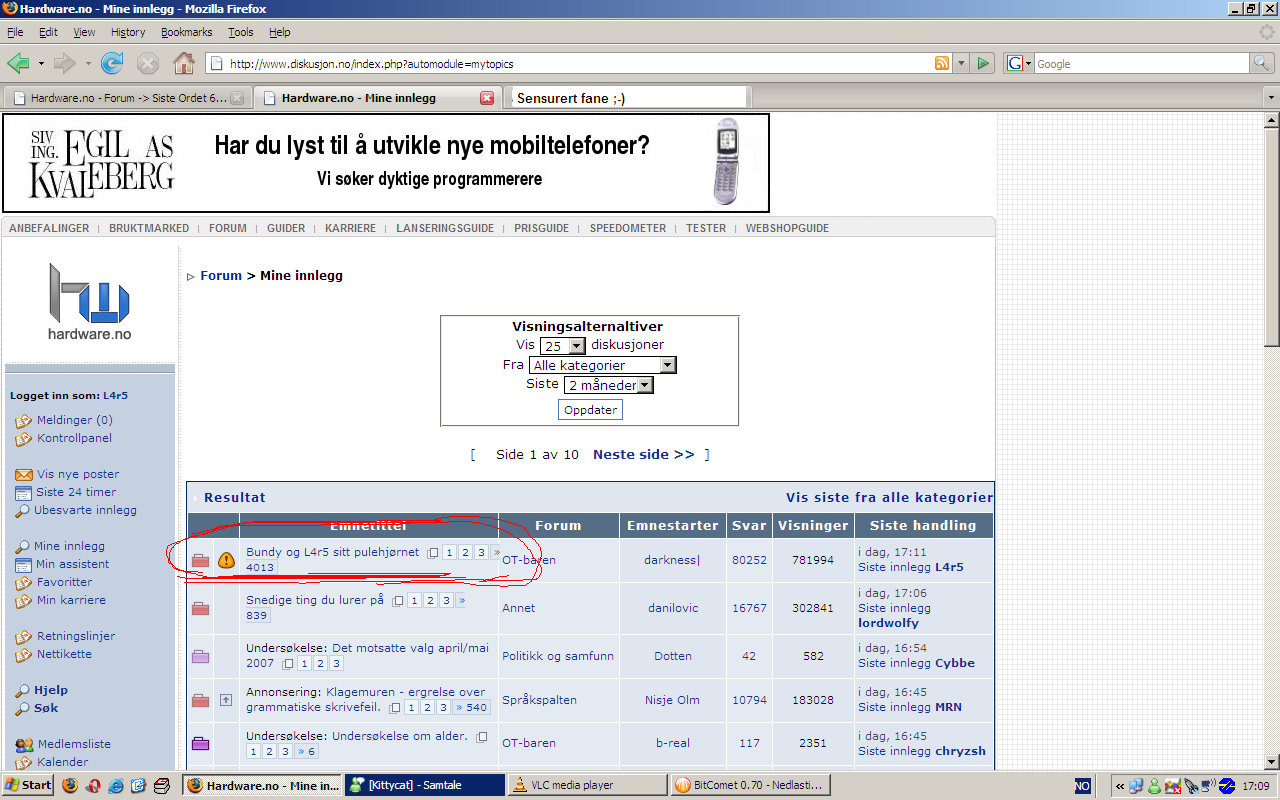Click the hardware.no logo
Viewport: 1280px width, 800px height.
click(x=90, y=301)
